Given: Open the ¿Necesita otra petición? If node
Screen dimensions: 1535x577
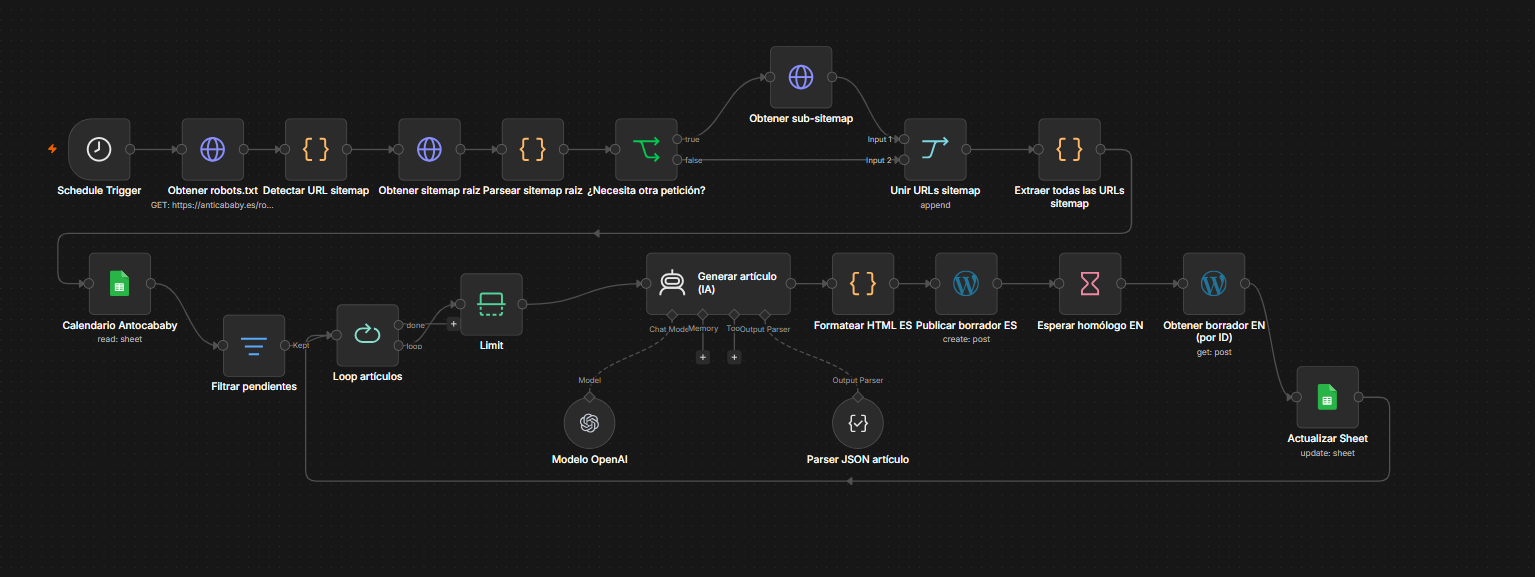Looking at the screenshot, I should click(x=646, y=149).
